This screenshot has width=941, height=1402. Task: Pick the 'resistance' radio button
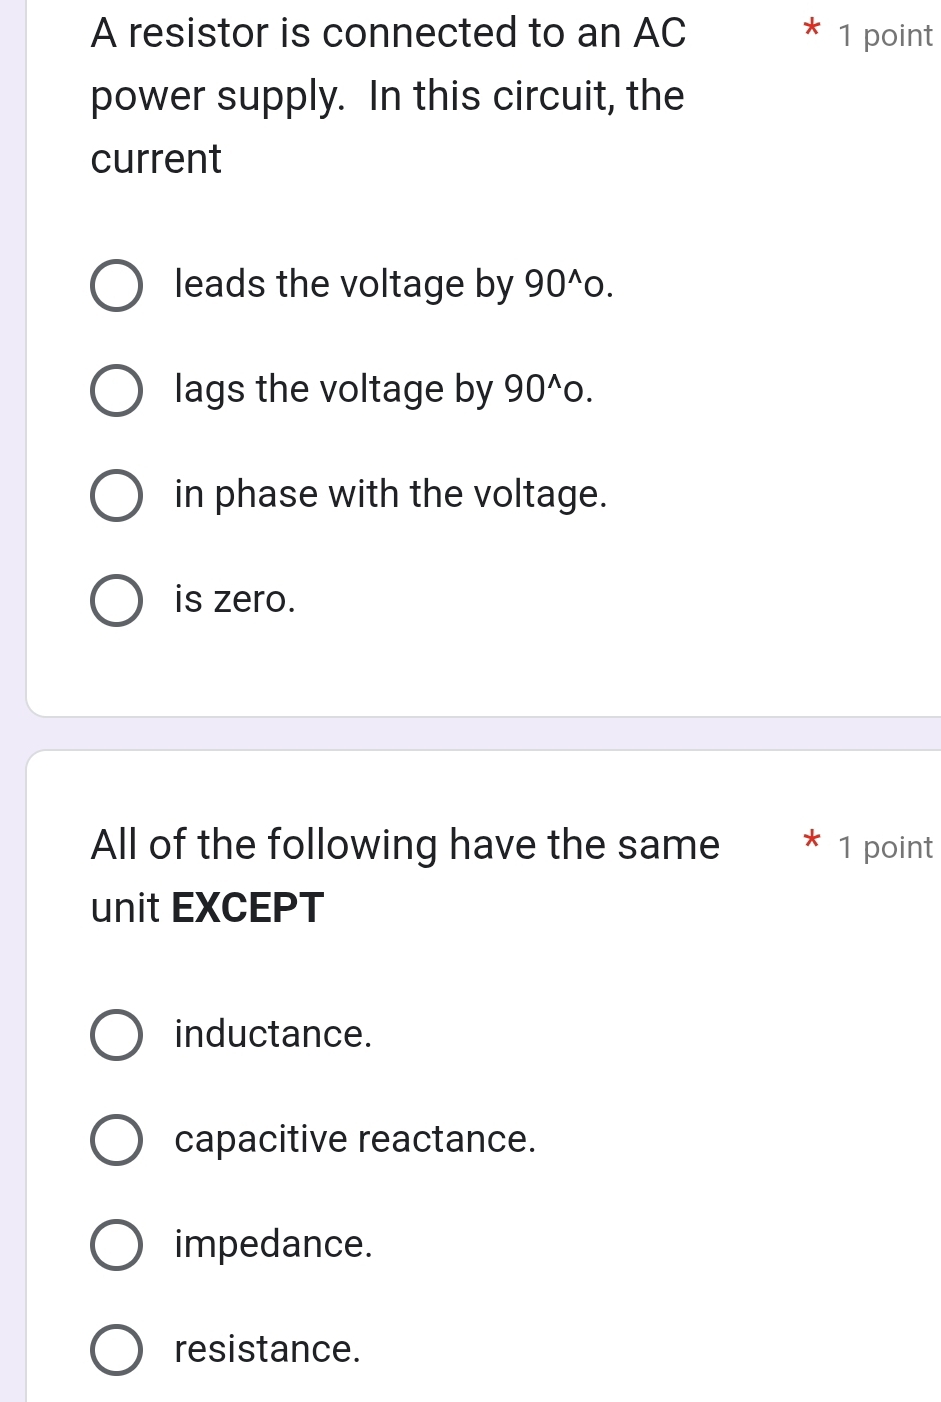click(116, 1350)
